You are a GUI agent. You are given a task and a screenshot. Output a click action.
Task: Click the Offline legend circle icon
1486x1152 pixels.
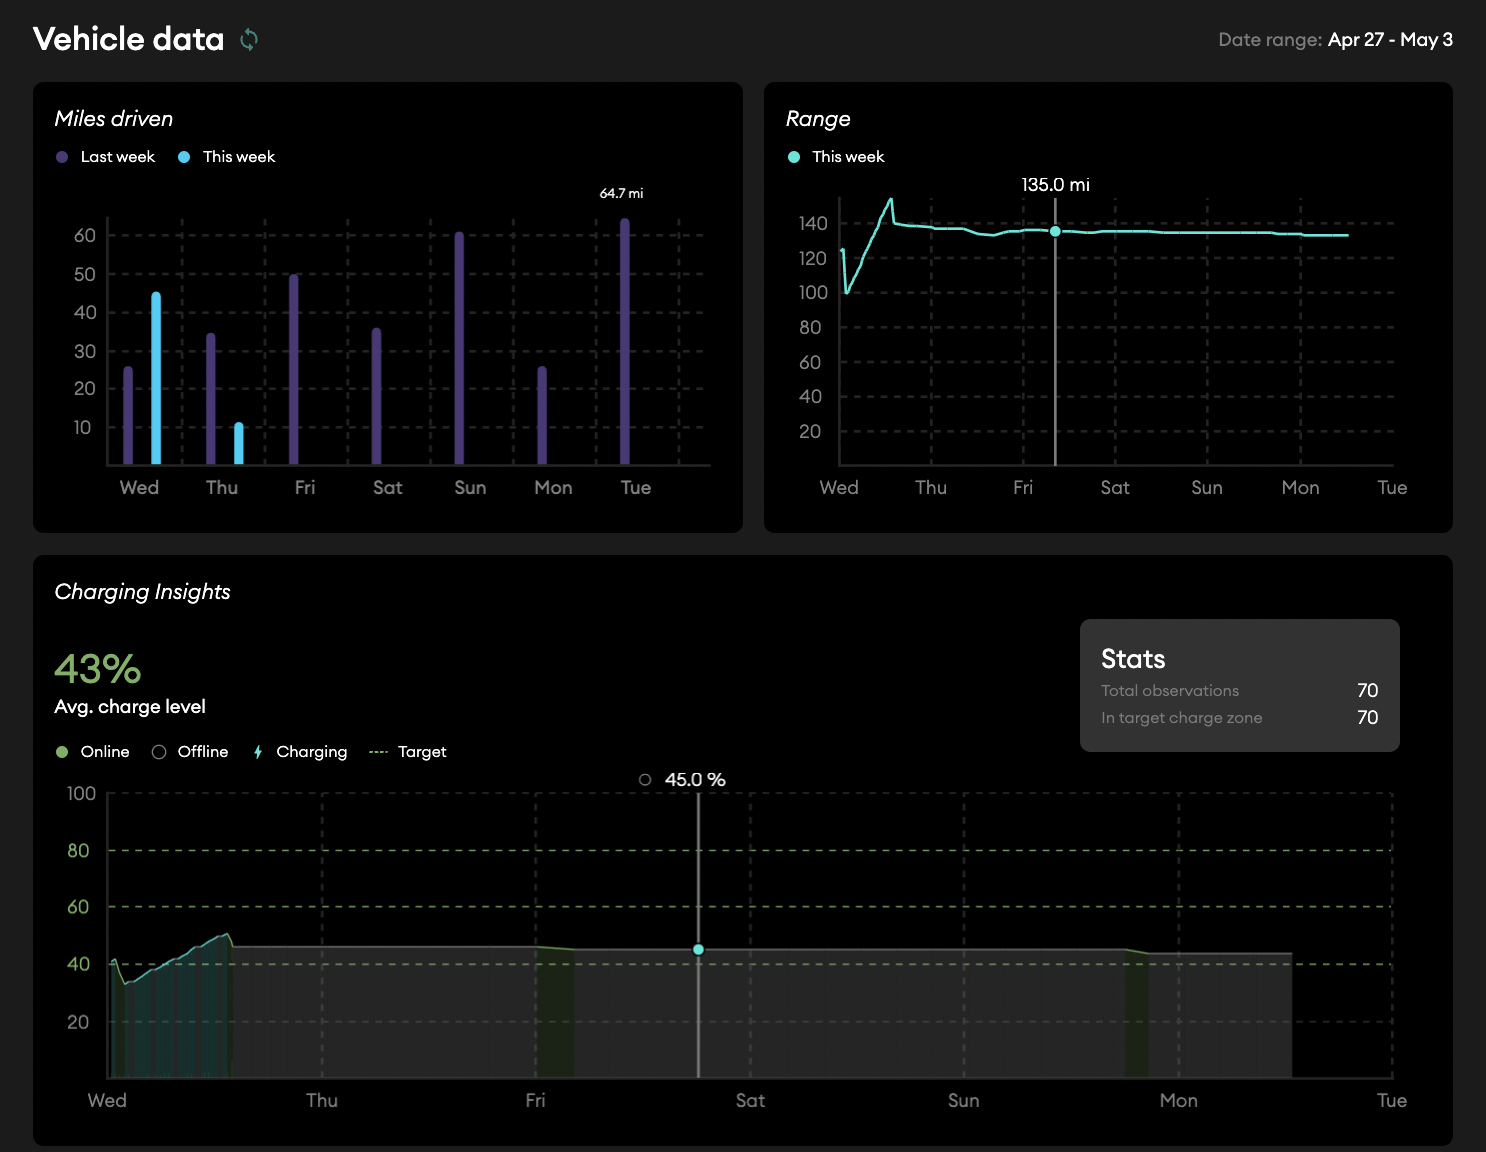[x=159, y=752]
